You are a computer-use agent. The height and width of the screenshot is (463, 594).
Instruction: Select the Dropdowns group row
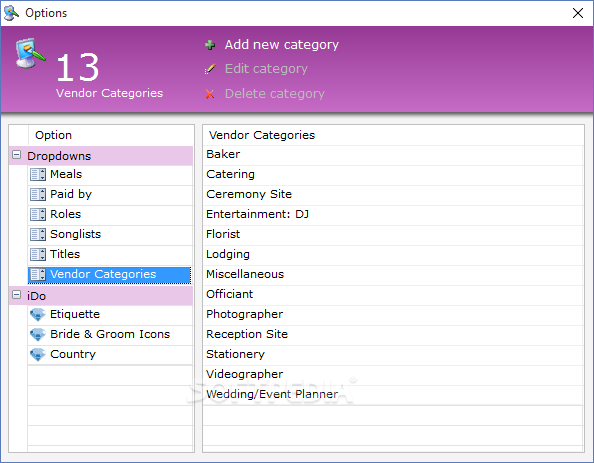[x=101, y=156]
